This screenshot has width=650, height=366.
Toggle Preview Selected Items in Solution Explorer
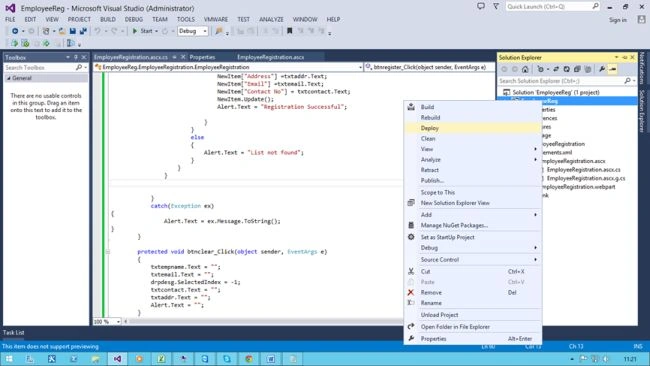(x=612, y=69)
